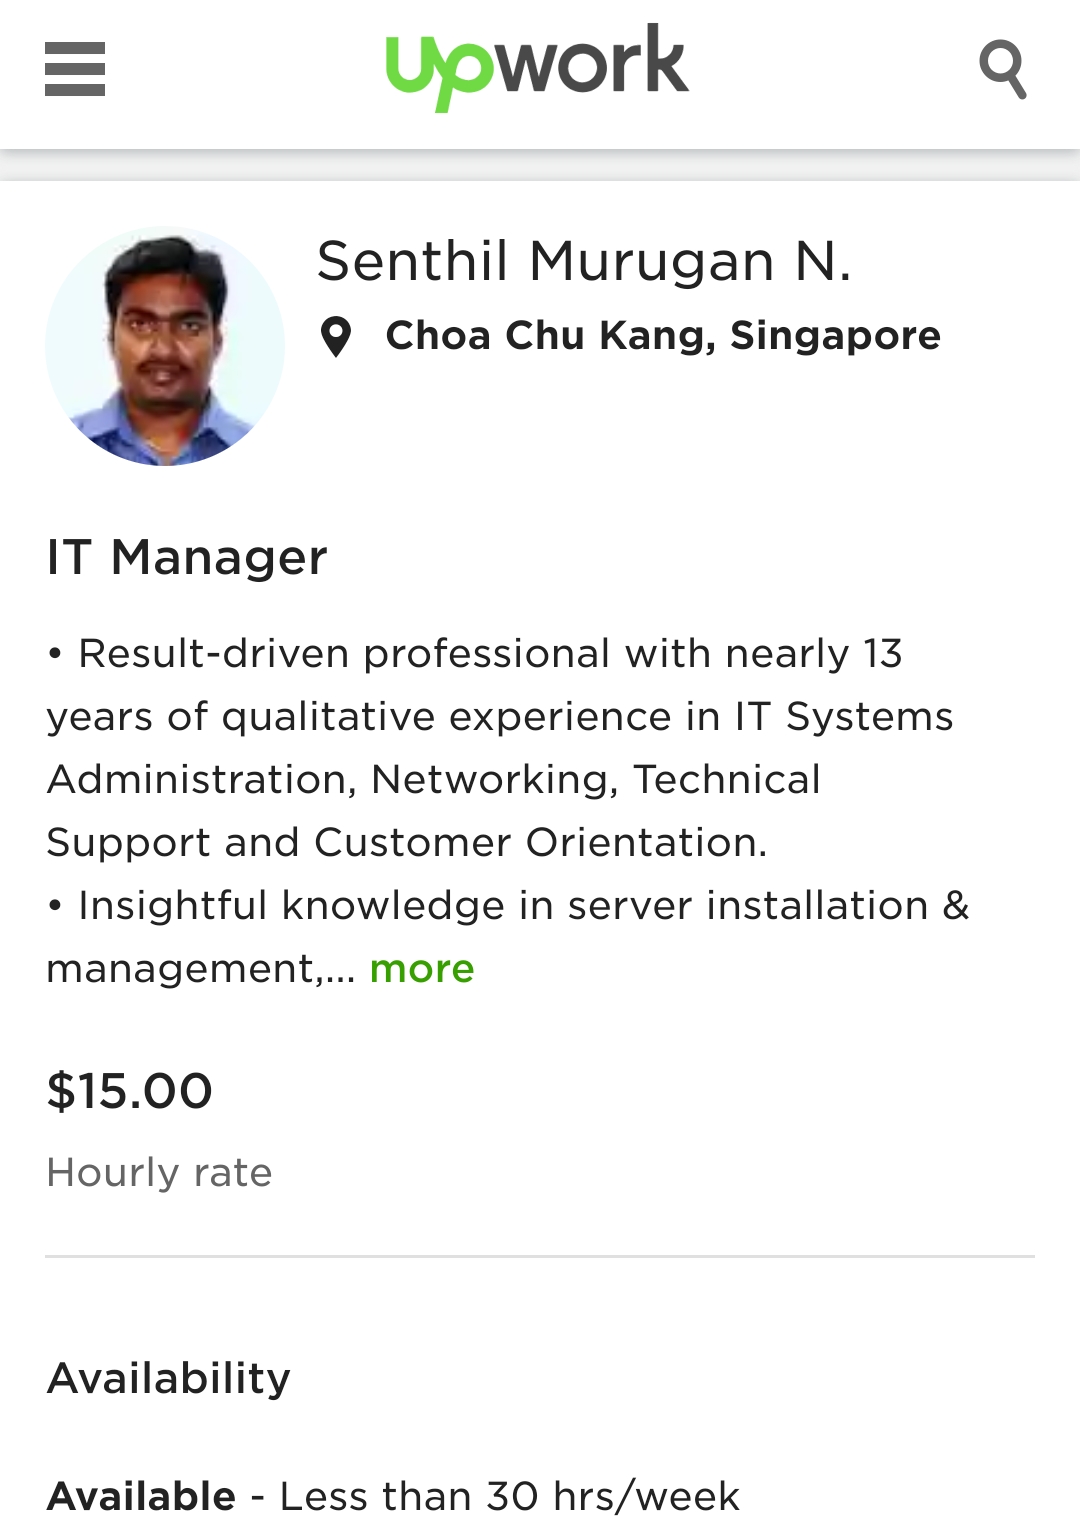Click the Availability section heading

(x=169, y=1378)
